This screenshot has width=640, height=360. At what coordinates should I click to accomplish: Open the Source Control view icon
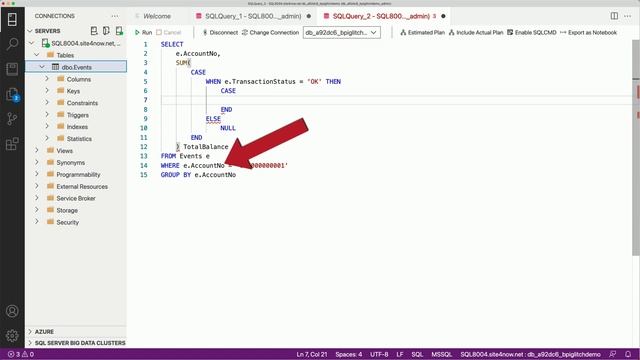tap(12, 119)
